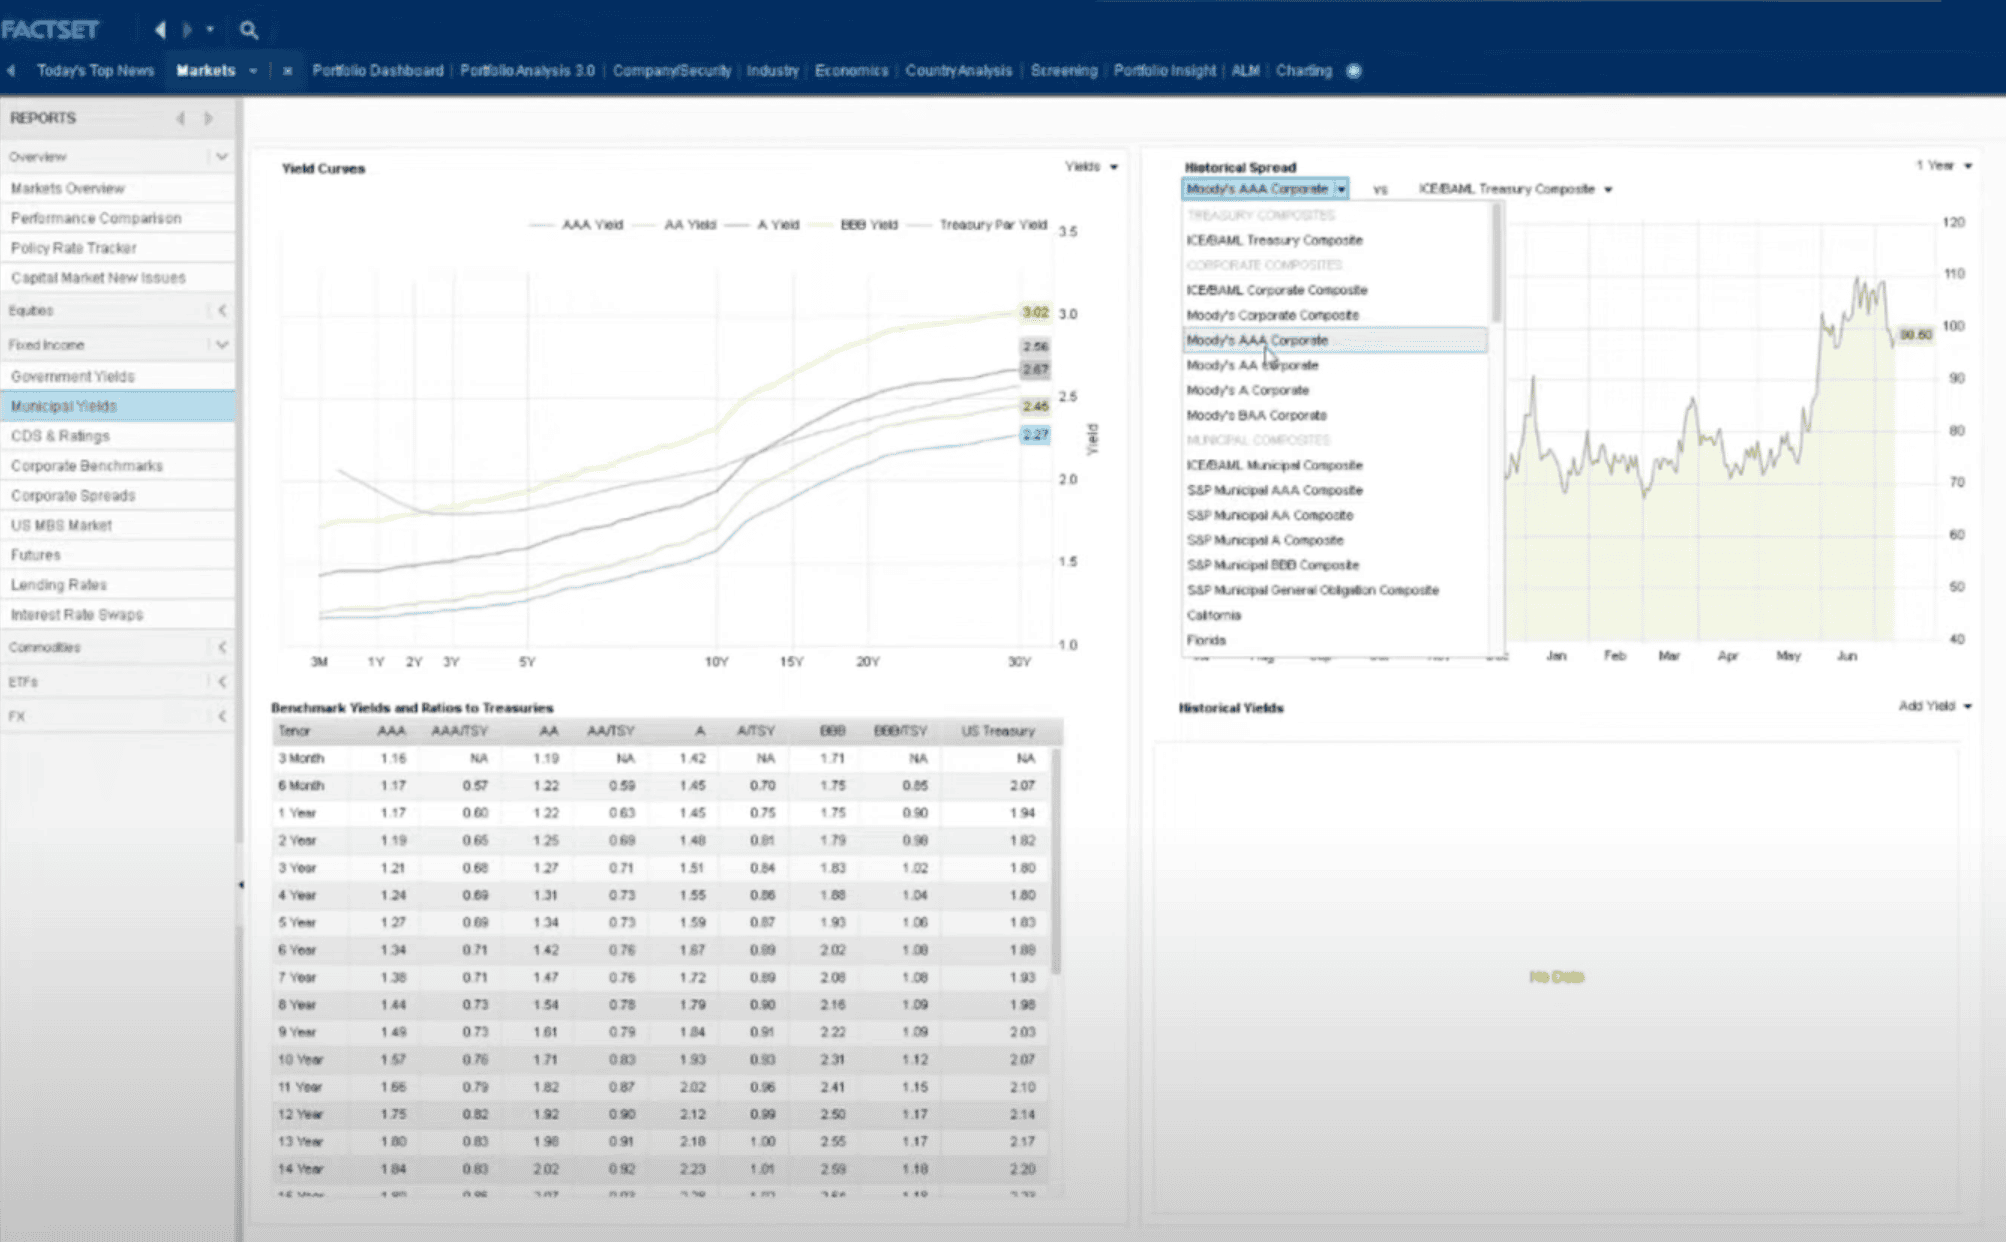Collapse the Fixed Income section
Image resolution: width=2006 pixels, height=1242 pixels.
click(x=222, y=345)
